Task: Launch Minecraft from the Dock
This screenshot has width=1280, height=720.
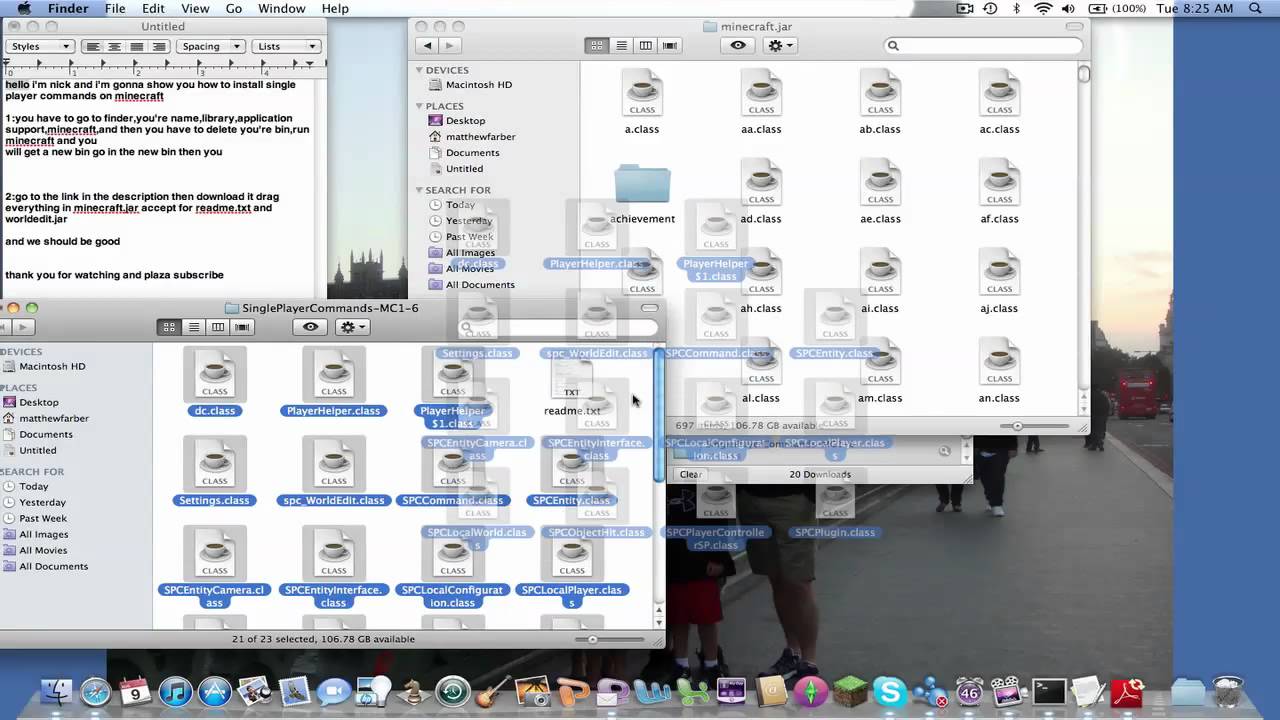Action: coord(850,692)
